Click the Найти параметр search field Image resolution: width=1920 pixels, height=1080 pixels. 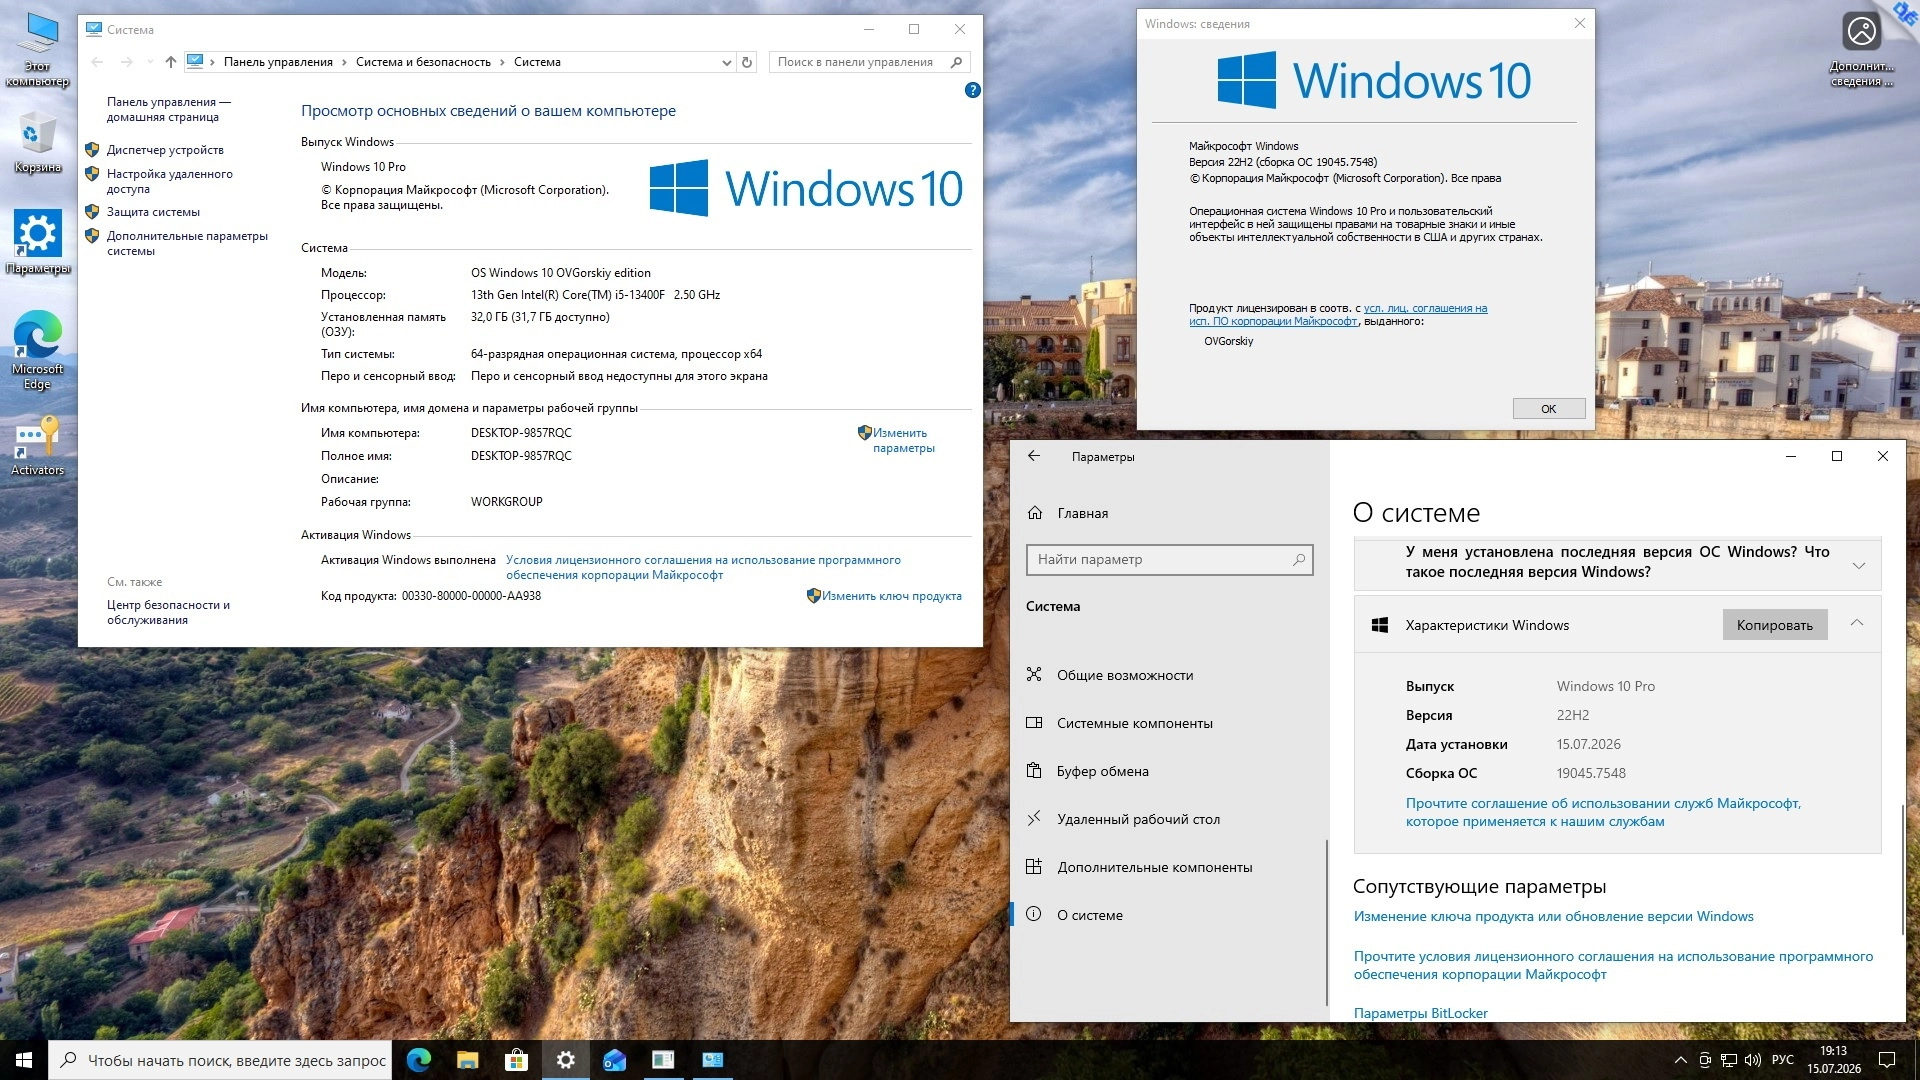(x=1169, y=559)
